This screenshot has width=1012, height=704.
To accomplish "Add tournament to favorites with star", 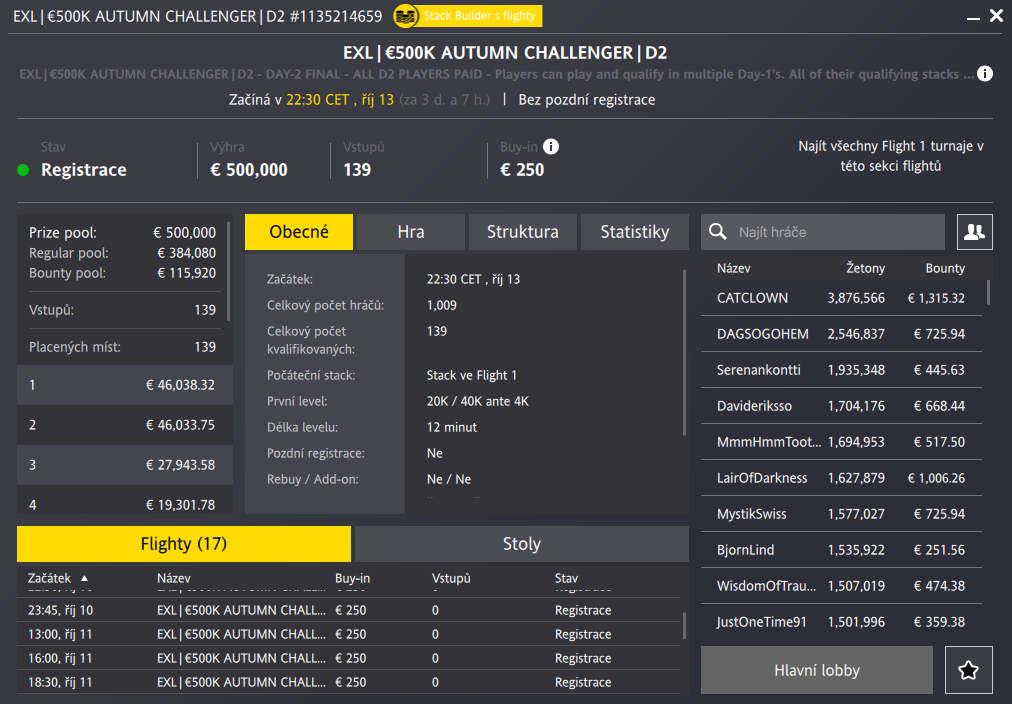I will (x=968, y=670).
